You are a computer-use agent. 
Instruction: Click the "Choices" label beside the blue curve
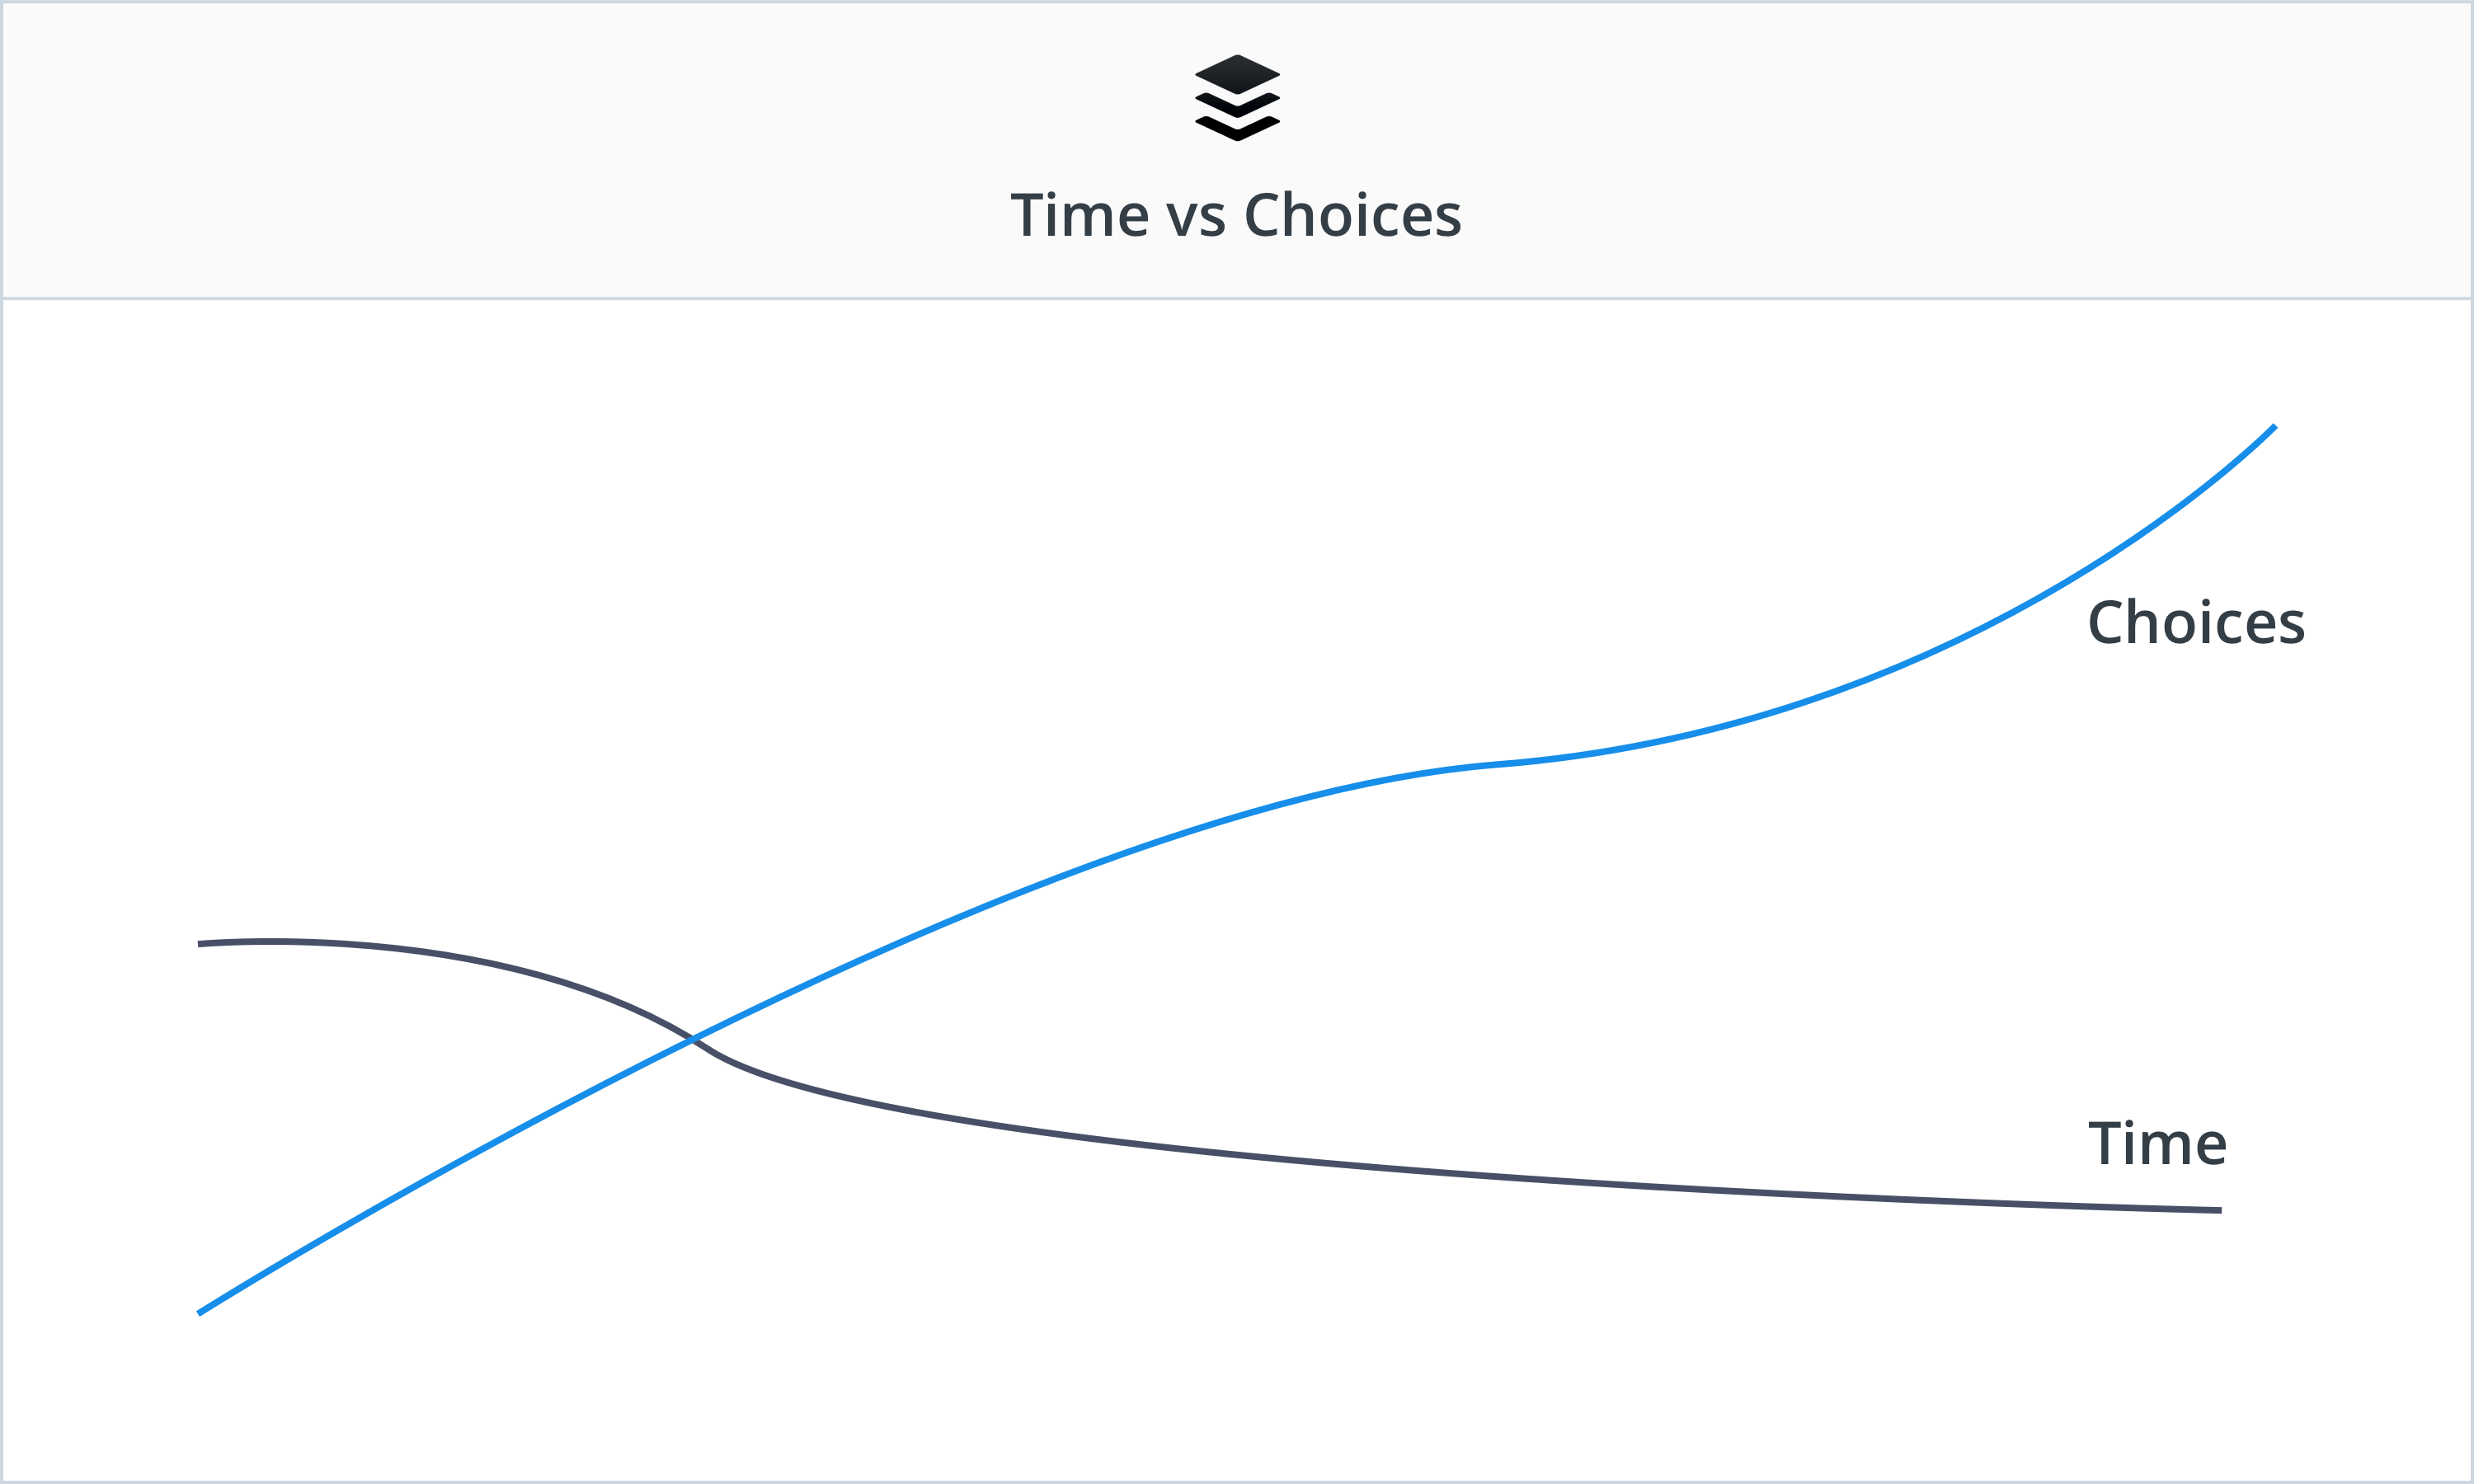click(2196, 622)
